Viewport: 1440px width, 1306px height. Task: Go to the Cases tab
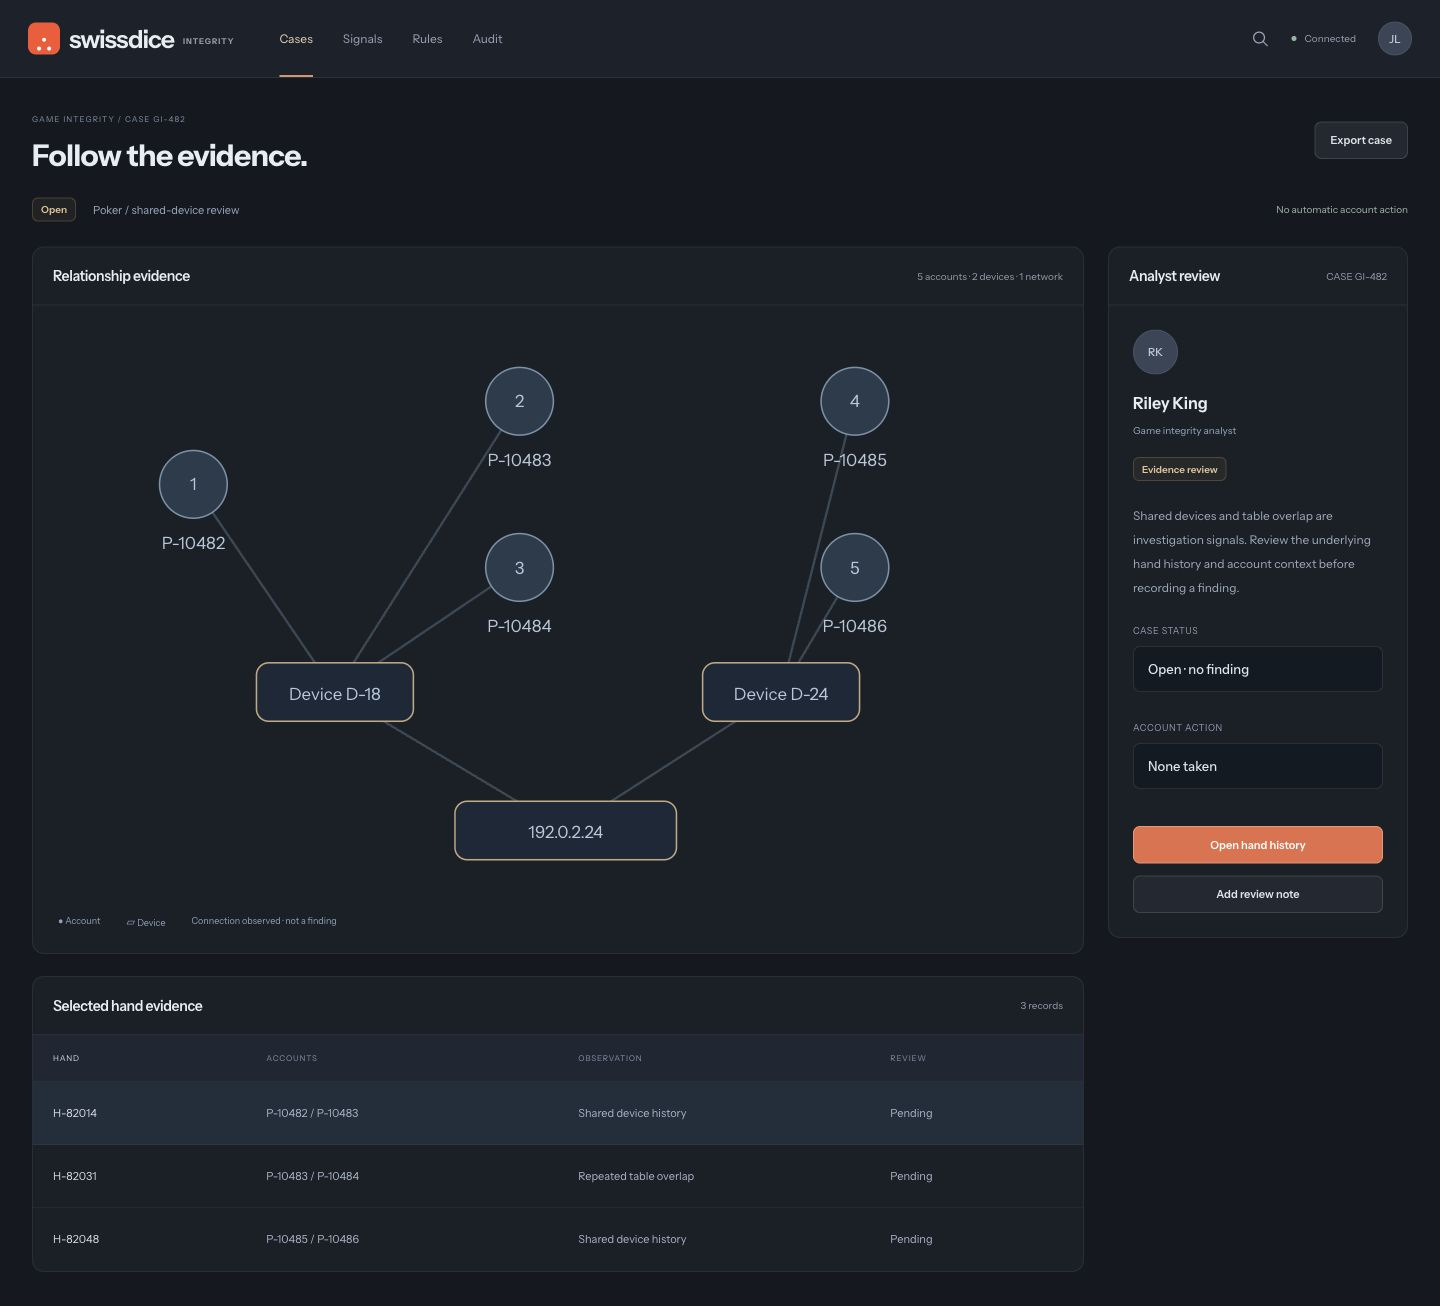[296, 39]
